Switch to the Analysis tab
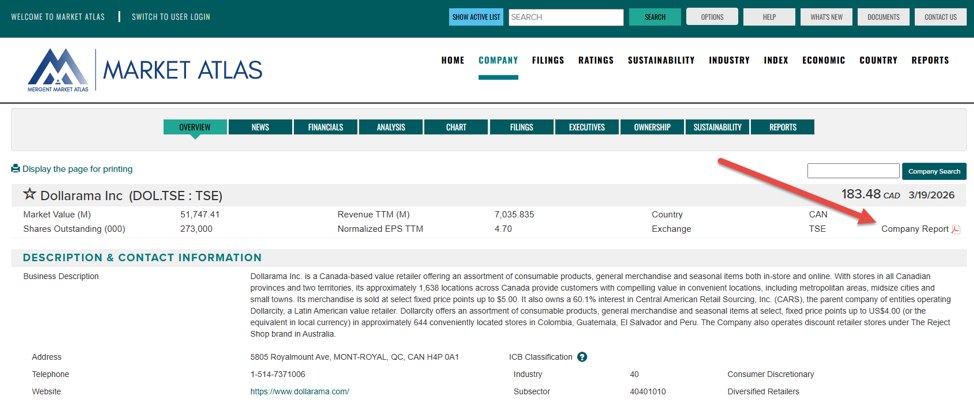The image size is (974, 400). pos(391,127)
